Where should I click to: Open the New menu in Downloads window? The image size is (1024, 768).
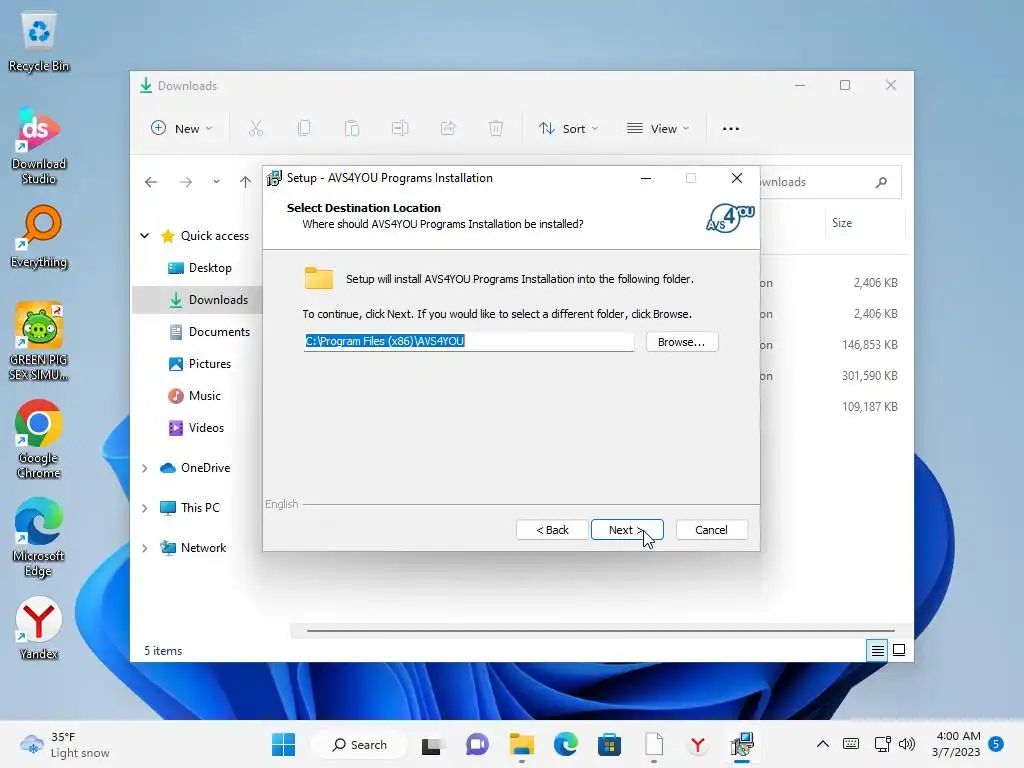point(182,129)
